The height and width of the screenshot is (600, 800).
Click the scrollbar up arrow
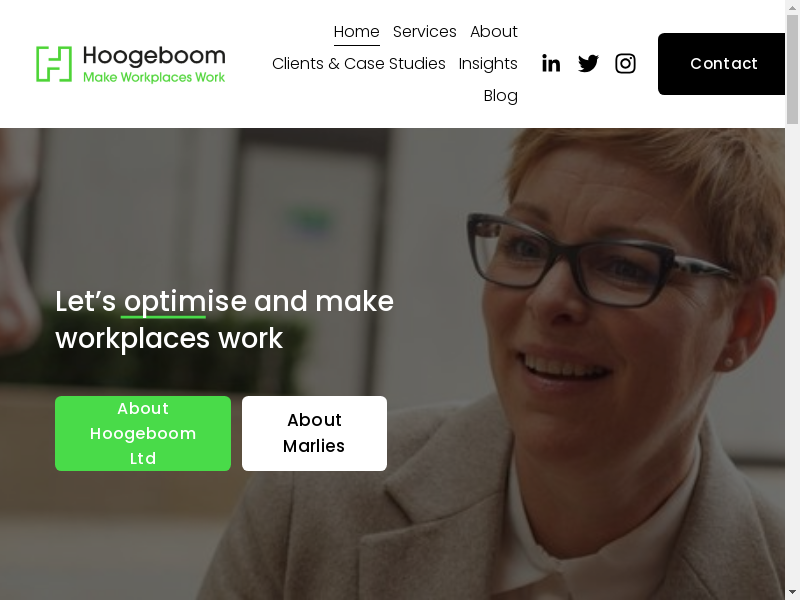point(792,6)
